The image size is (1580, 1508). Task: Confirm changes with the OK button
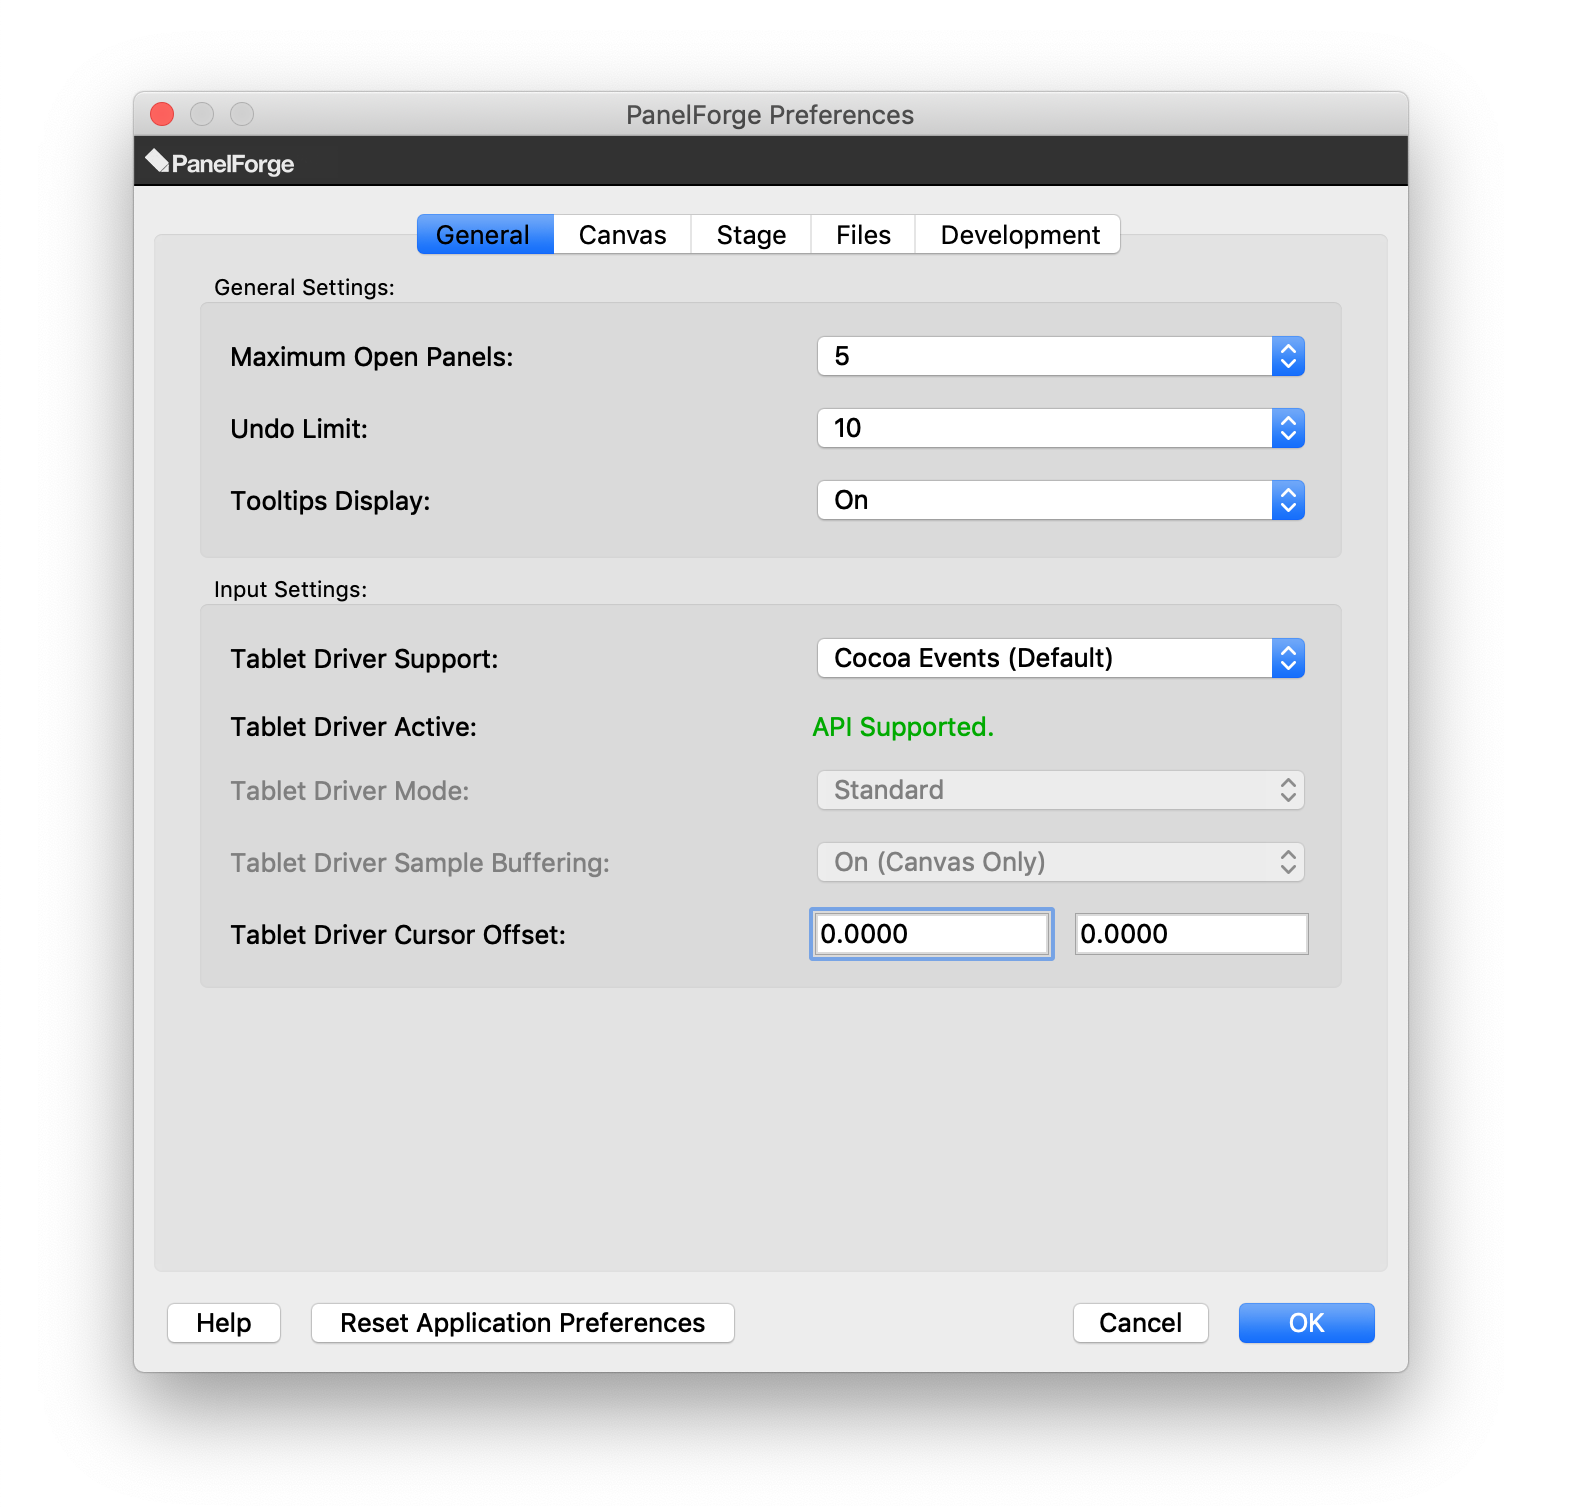1306,1323
